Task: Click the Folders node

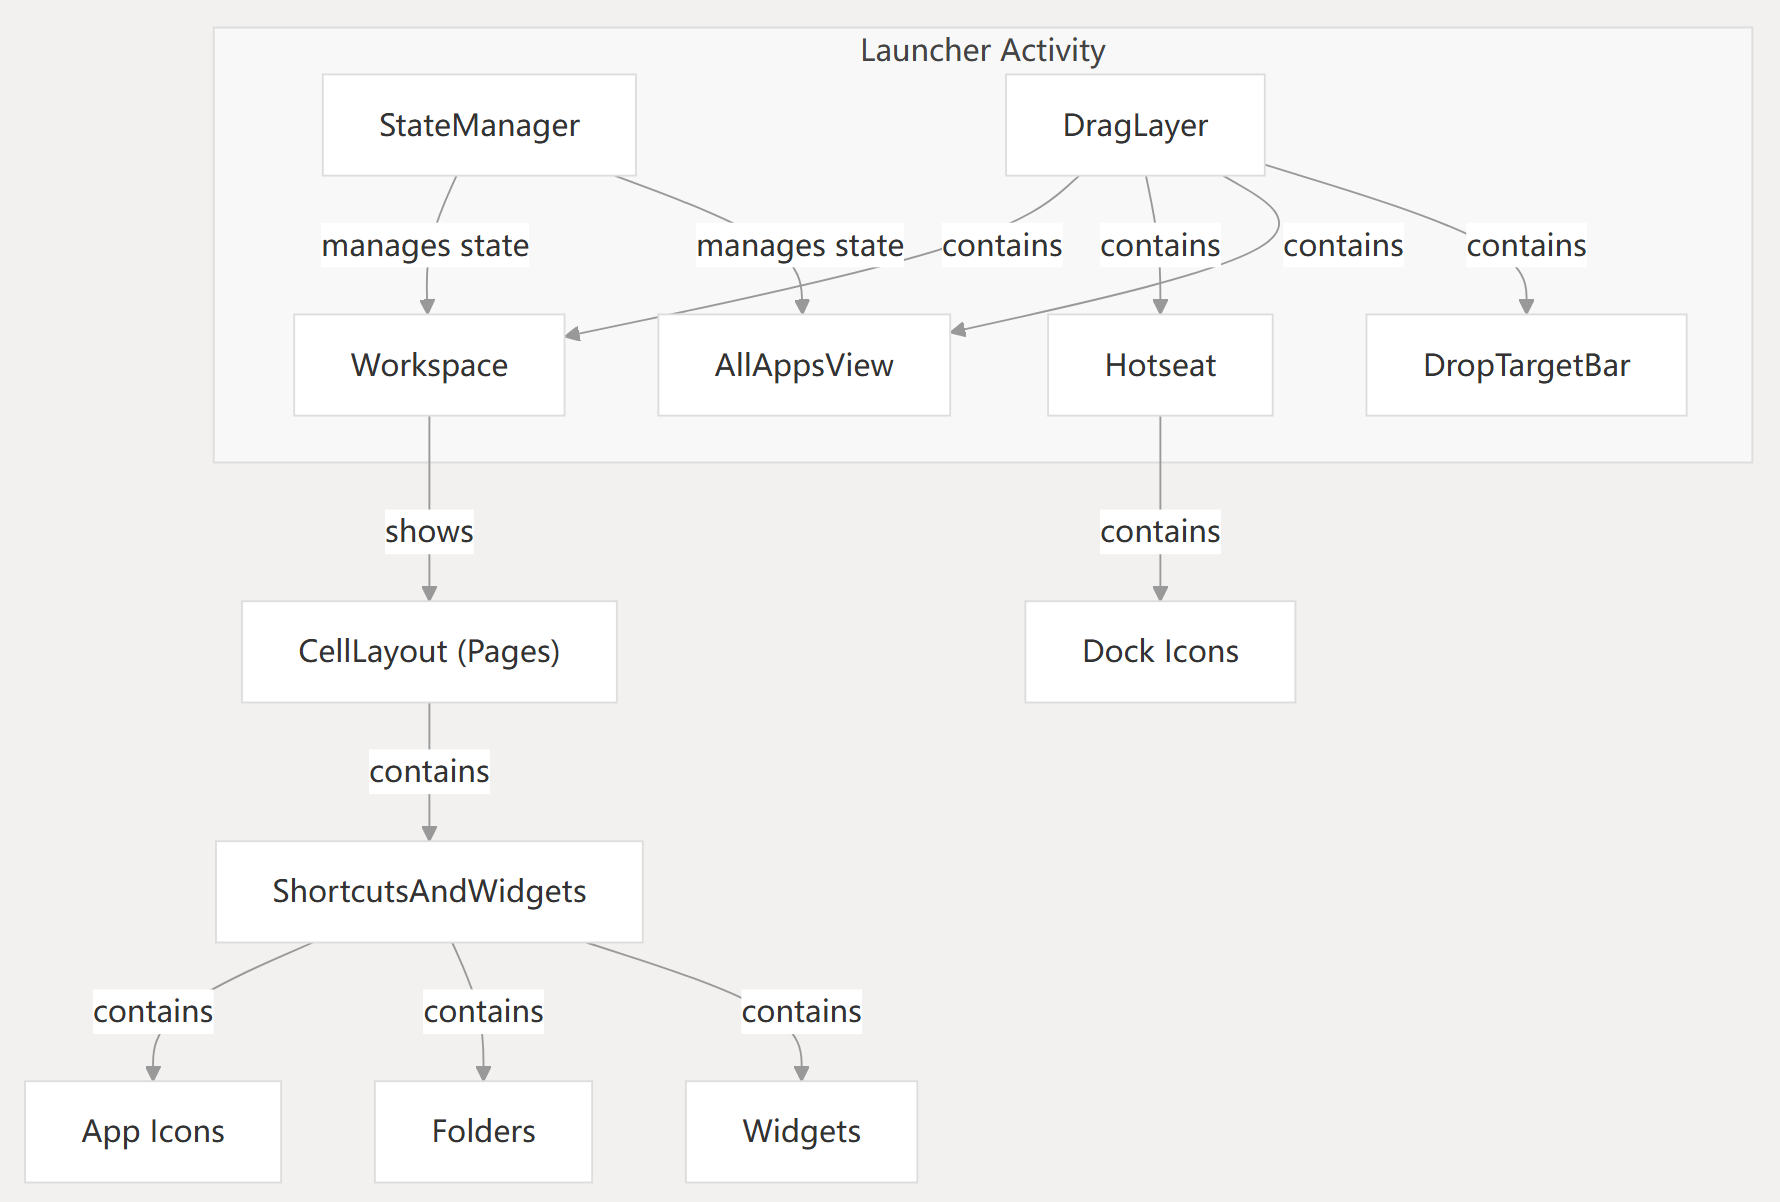Action: pyautogui.click(x=483, y=1131)
